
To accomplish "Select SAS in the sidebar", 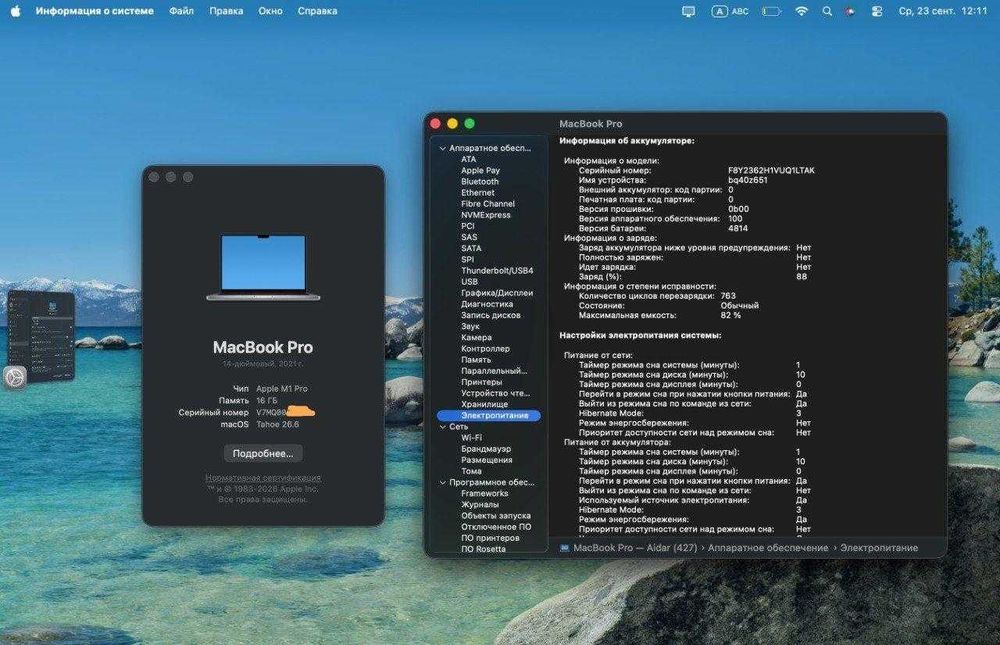I will (469, 237).
